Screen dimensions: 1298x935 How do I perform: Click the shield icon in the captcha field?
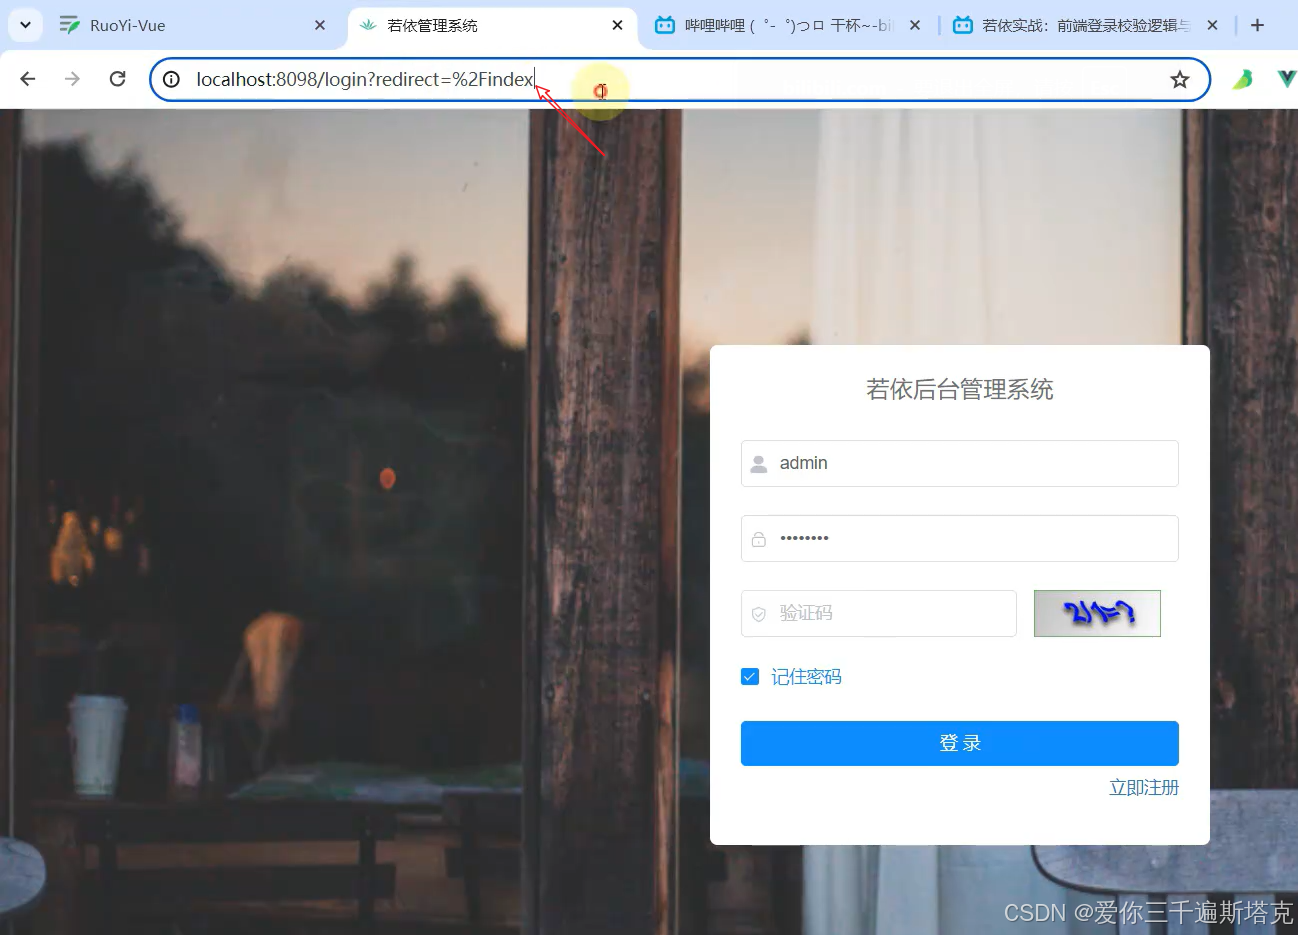[x=758, y=613]
